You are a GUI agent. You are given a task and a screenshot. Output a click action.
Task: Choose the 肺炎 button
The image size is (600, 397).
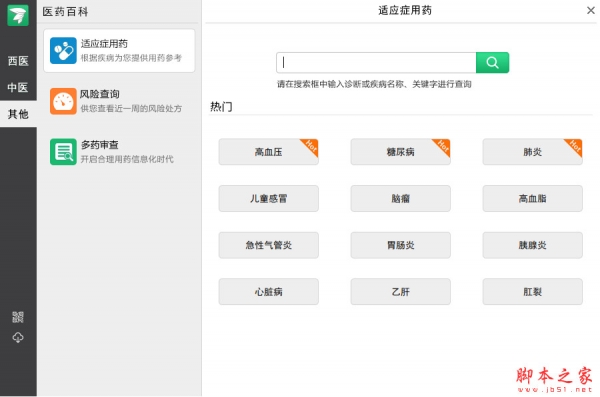pyautogui.click(x=532, y=152)
